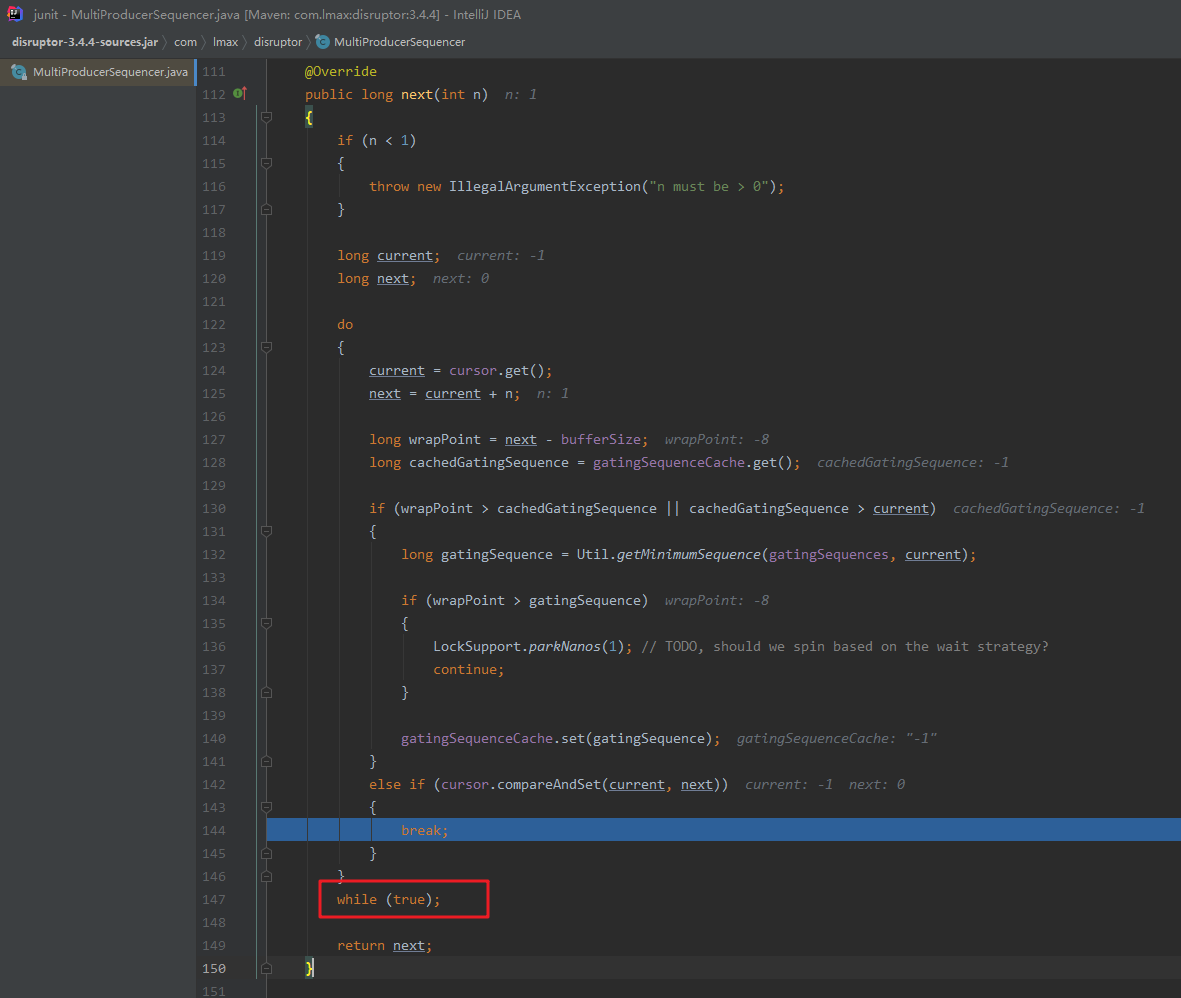Select the MultiProducerSequencer class breadcrumb
This screenshot has height=998, width=1181.
pos(399,42)
